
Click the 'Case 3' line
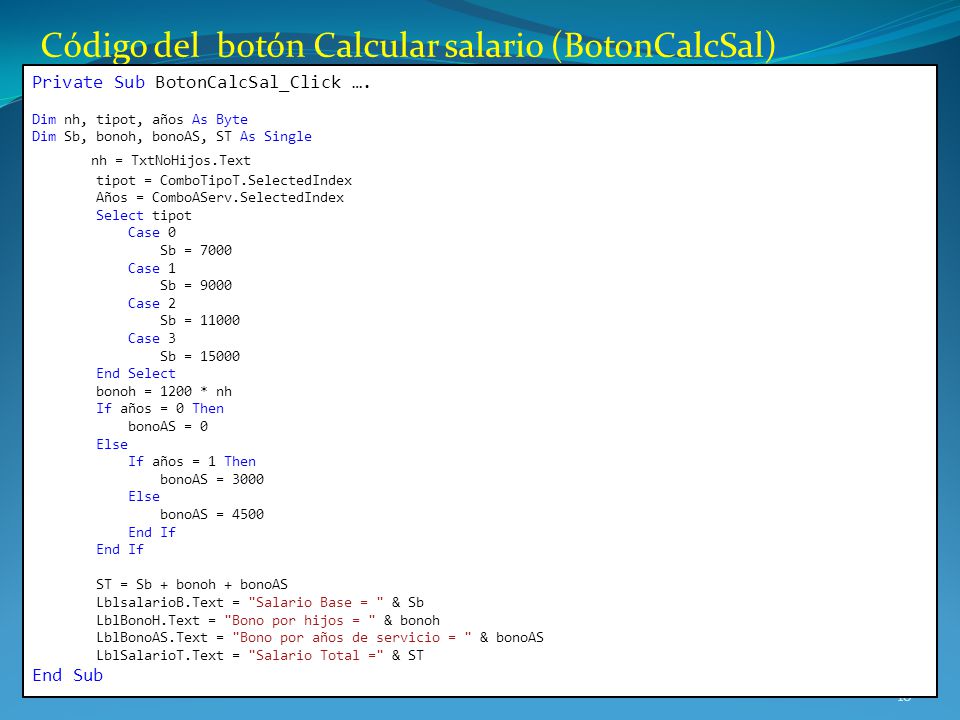[x=152, y=339]
